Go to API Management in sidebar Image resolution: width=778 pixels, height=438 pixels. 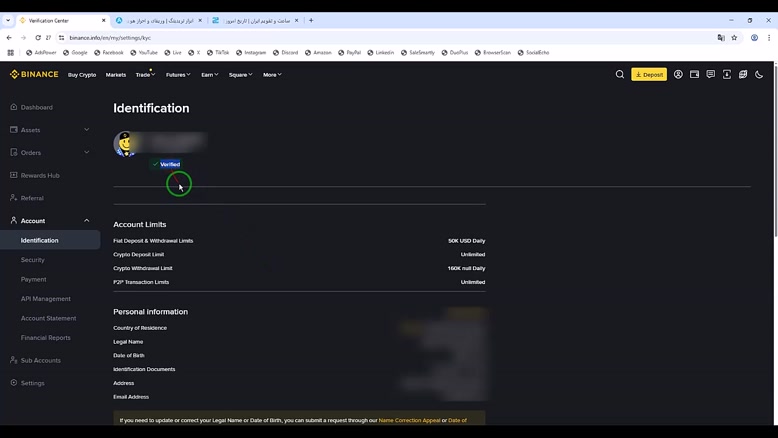(46, 299)
